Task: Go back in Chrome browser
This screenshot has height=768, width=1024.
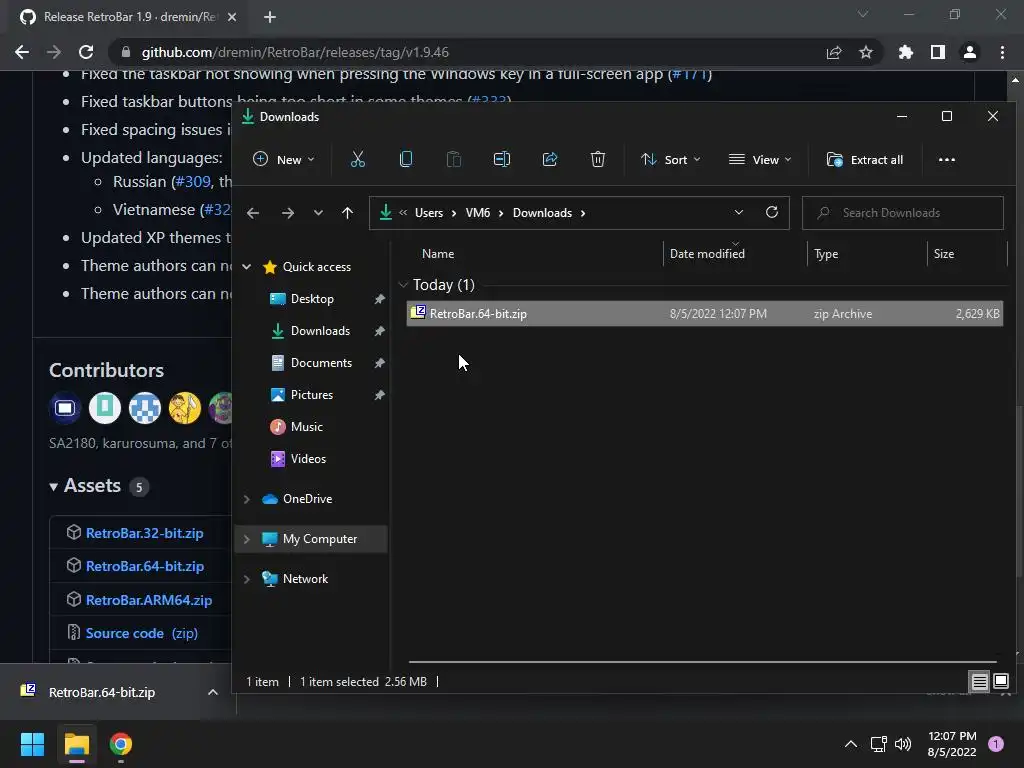Action: click(22, 52)
